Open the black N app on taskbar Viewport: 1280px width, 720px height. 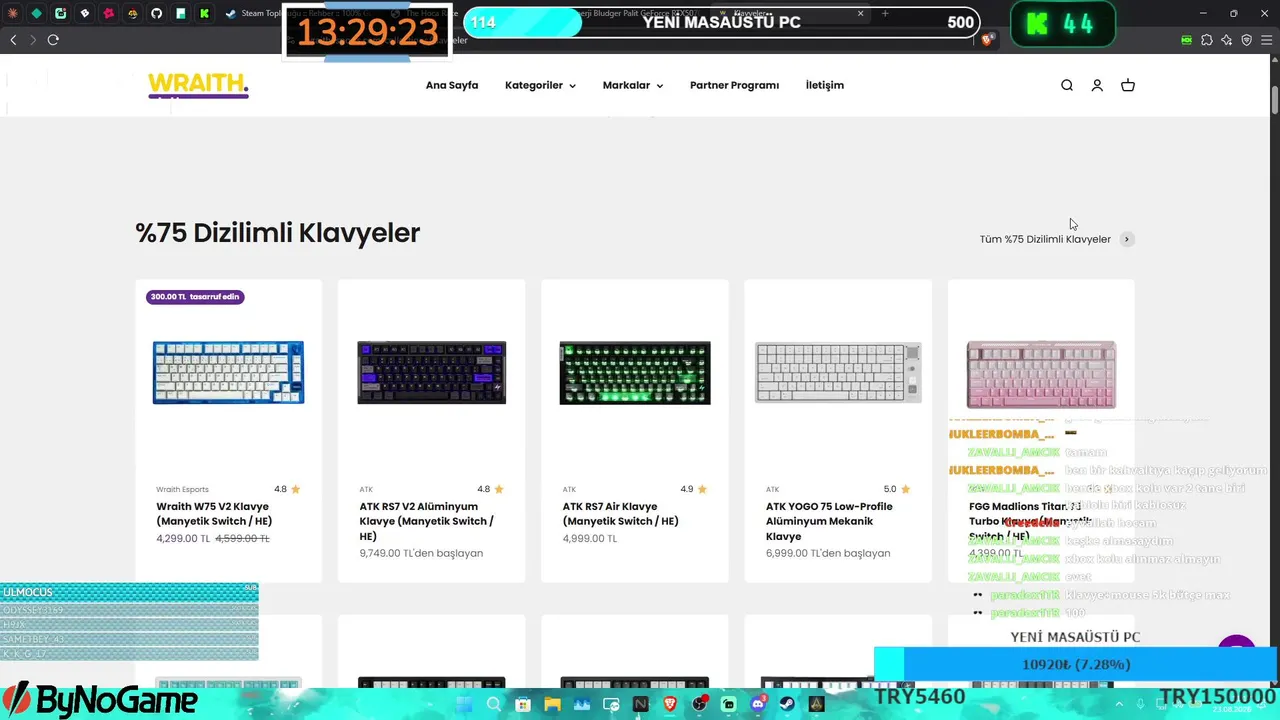641,704
